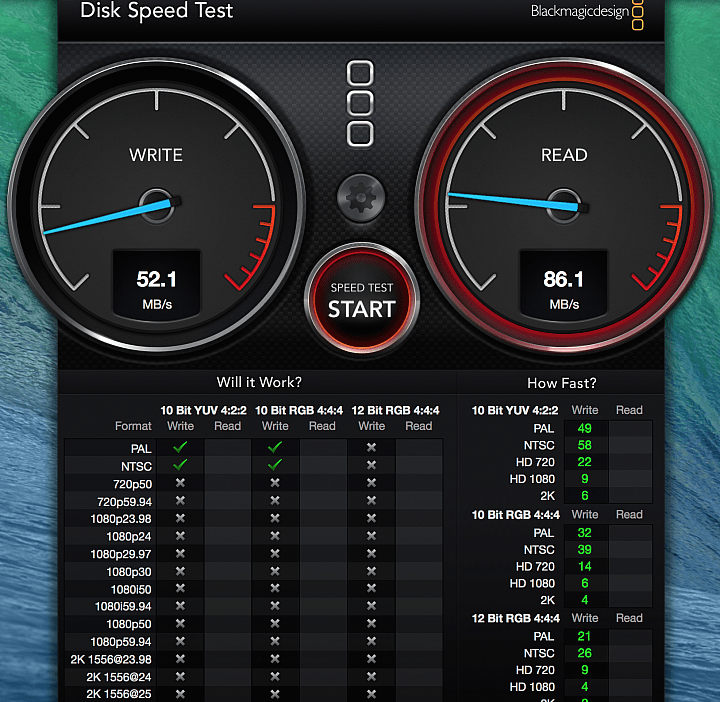720x702 pixels.
Task: Click the middle rounded square between gauges
Action: coord(360,103)
